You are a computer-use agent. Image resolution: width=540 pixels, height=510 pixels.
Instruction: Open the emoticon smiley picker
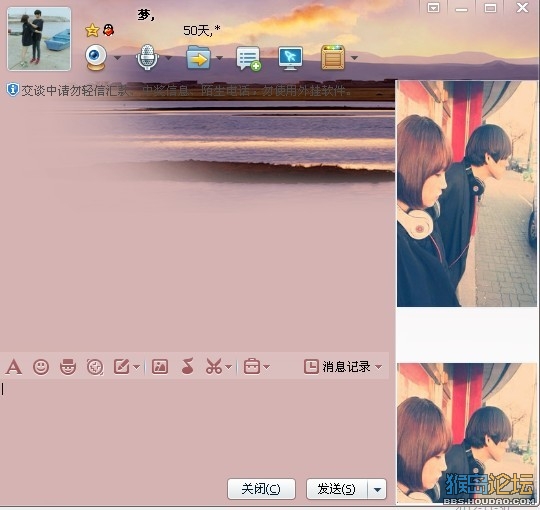41,366
